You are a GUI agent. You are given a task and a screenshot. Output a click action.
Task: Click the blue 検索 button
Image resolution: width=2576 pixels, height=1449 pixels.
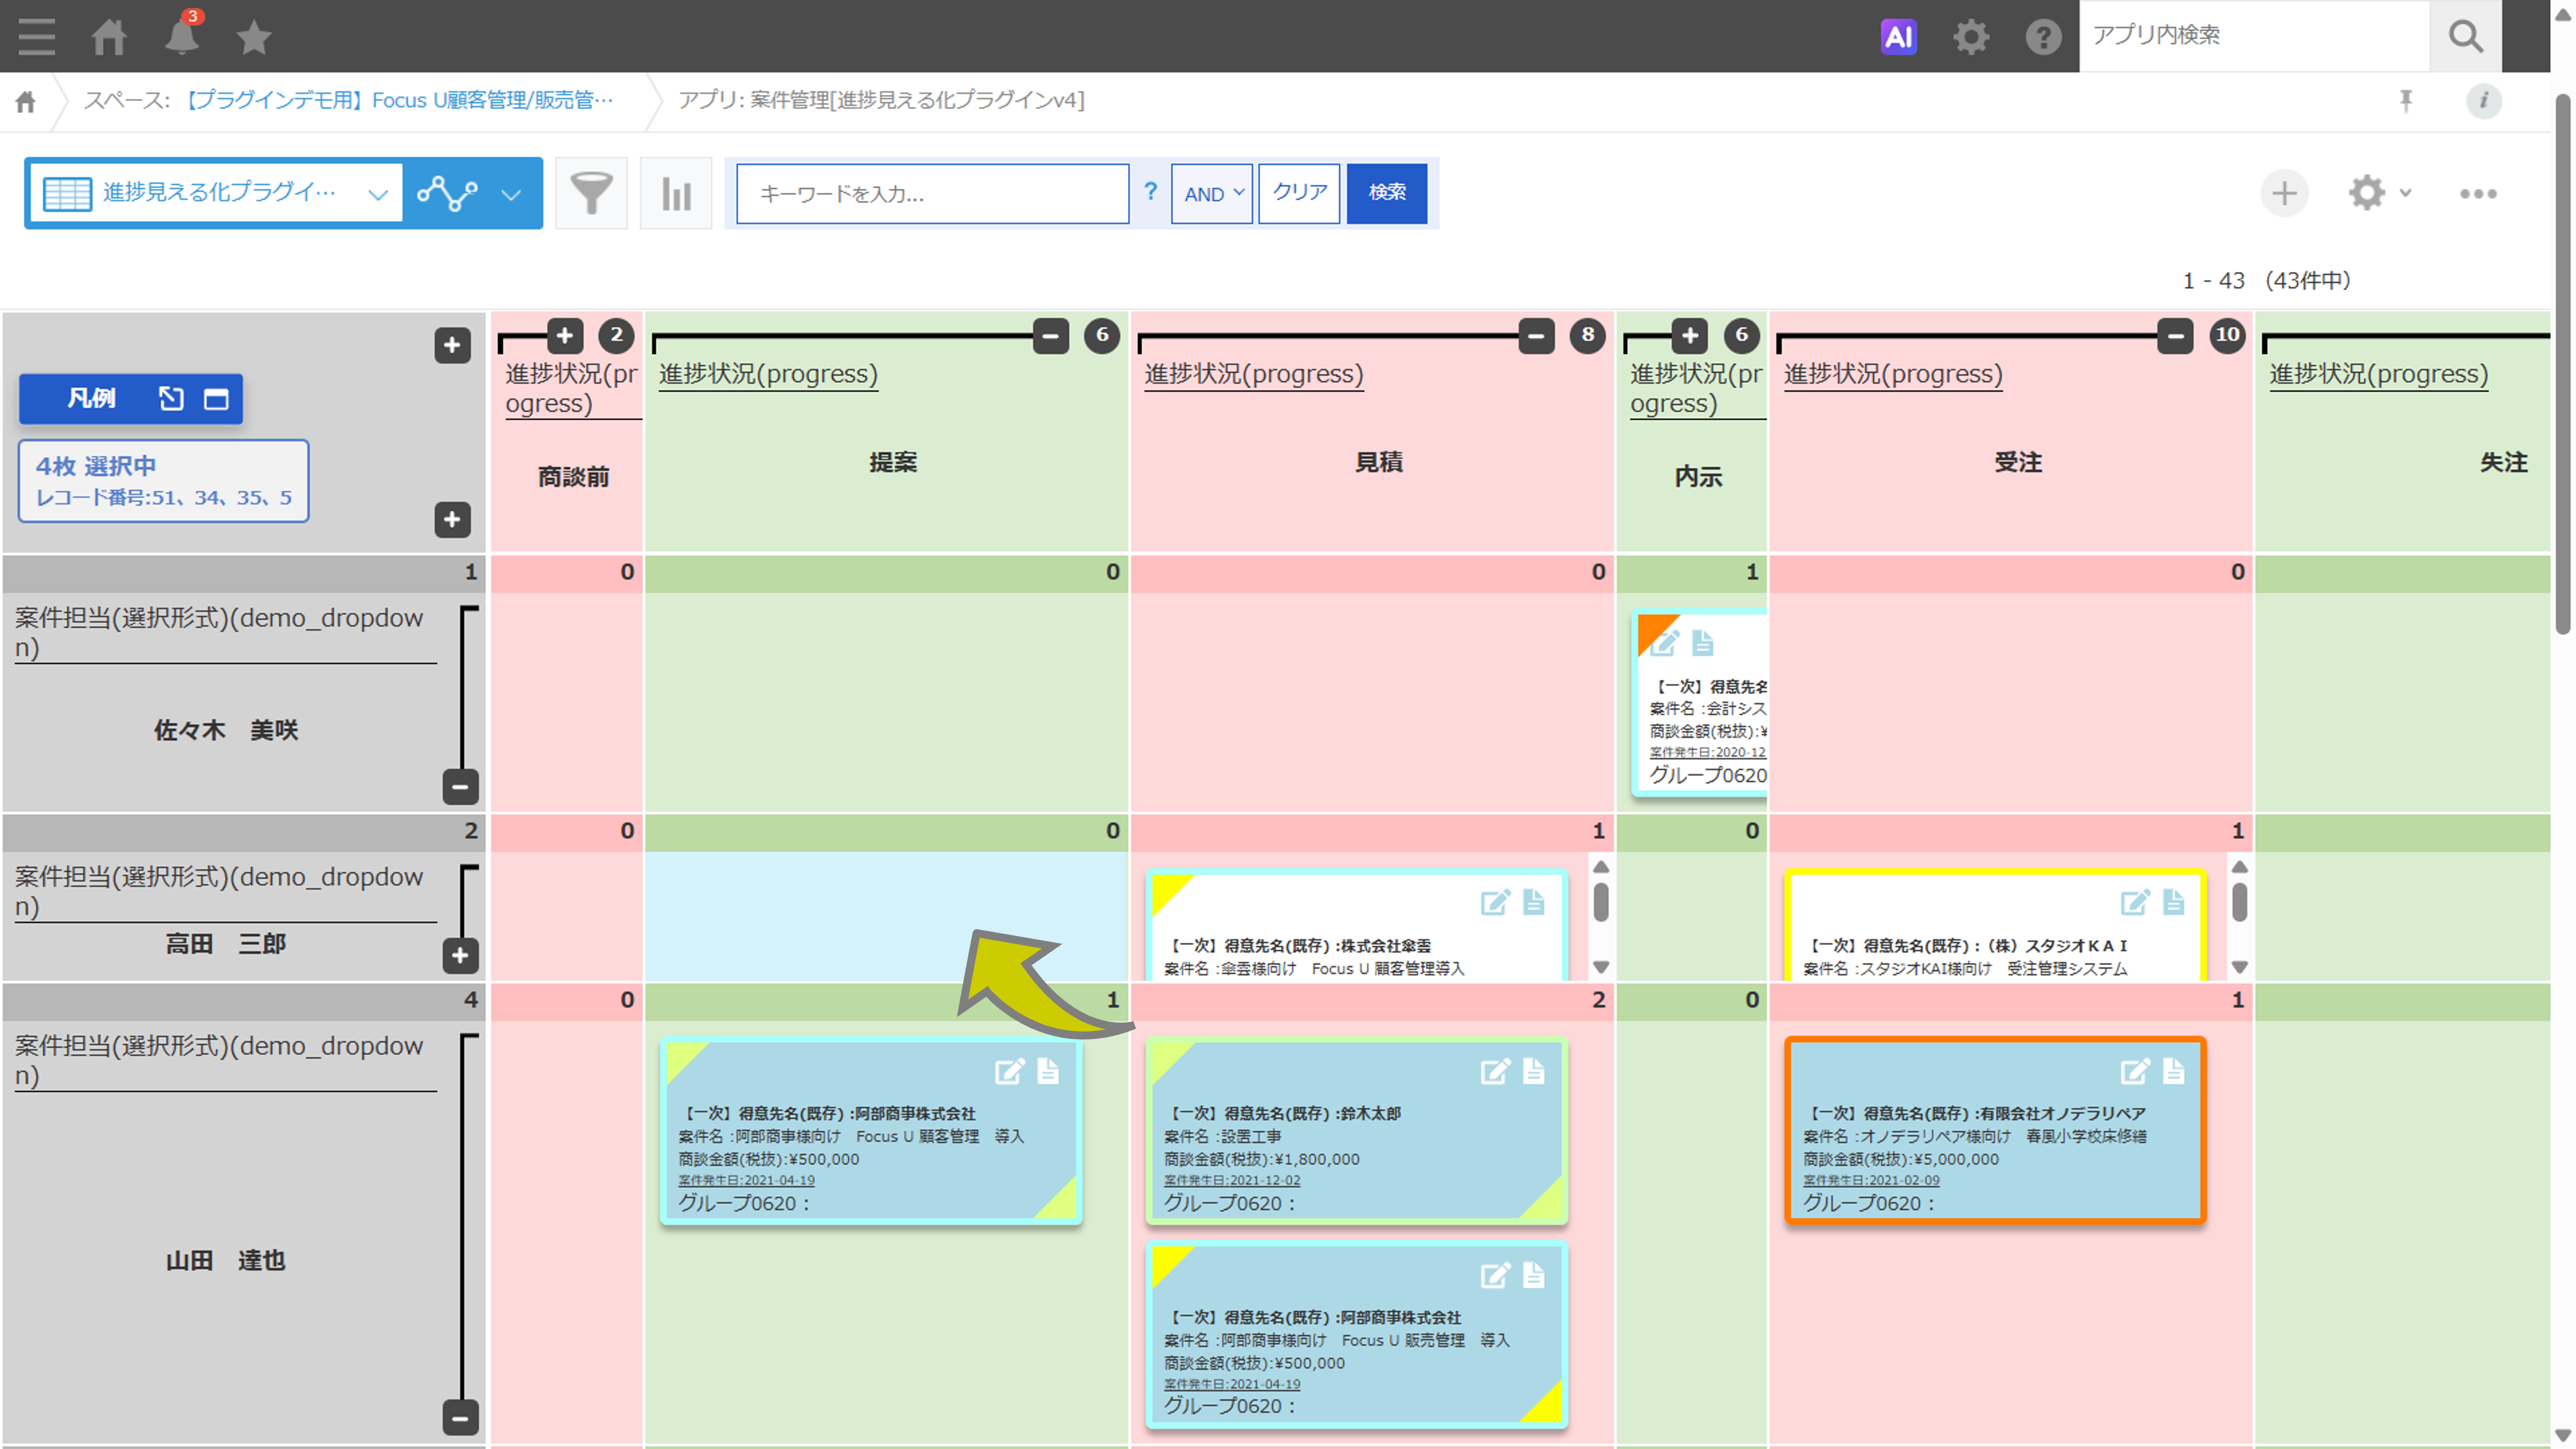[1387, 193]
